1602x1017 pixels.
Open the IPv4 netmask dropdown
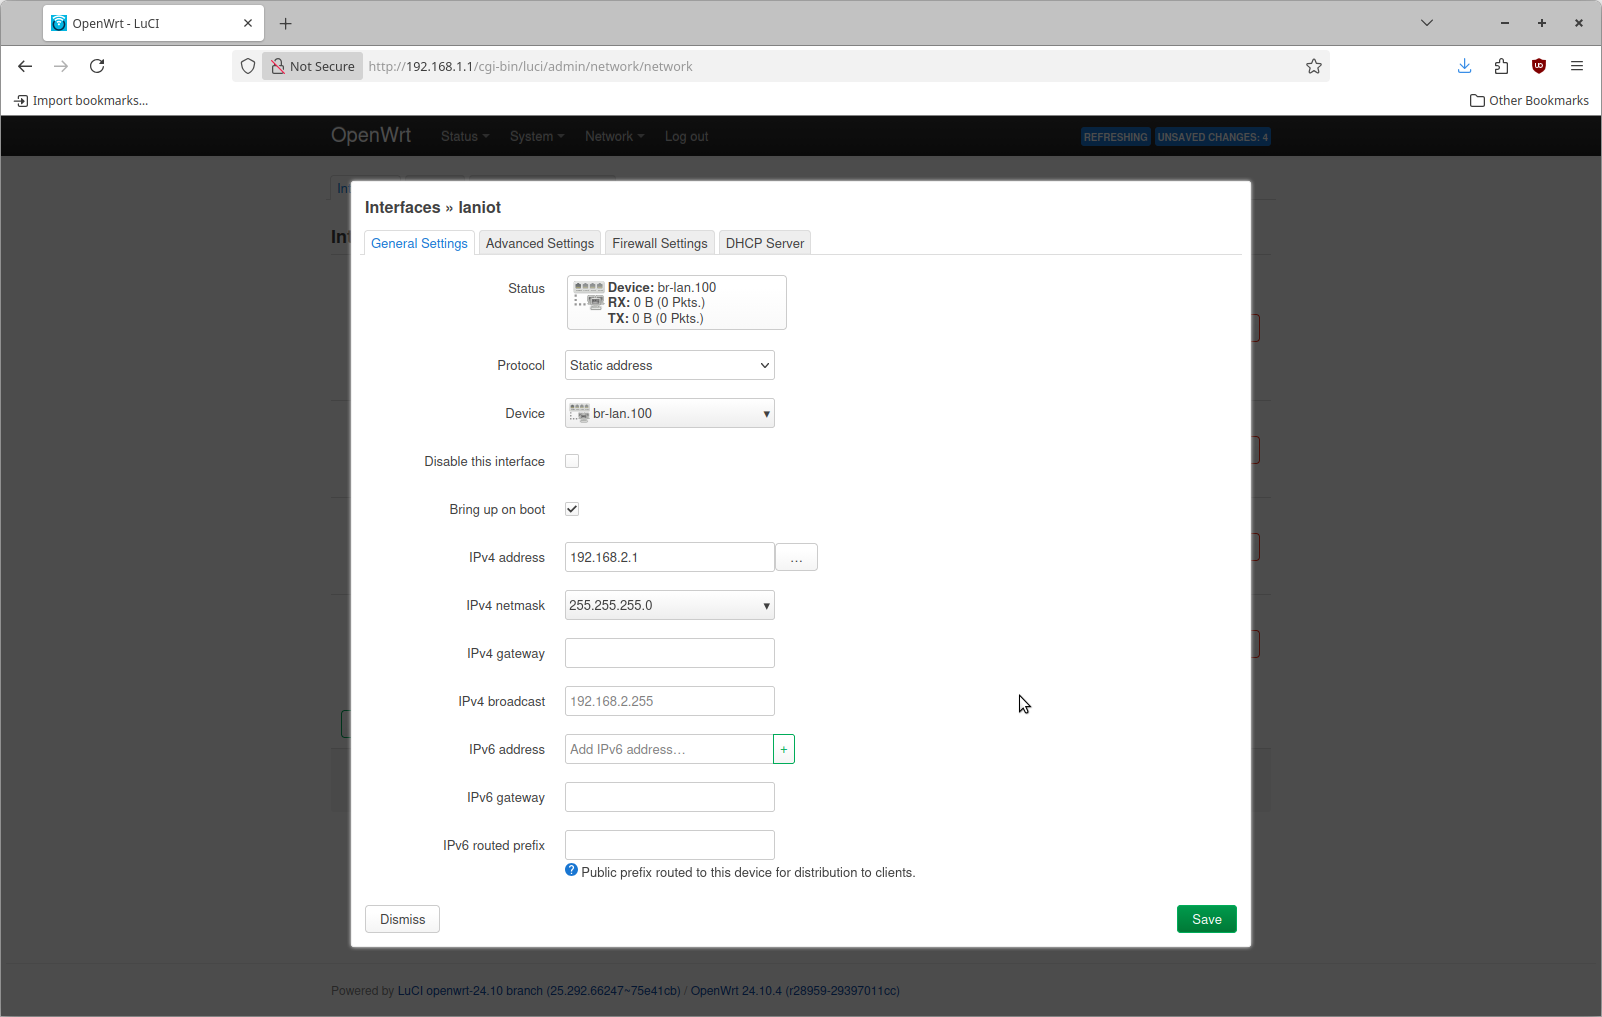pos(669,605)
